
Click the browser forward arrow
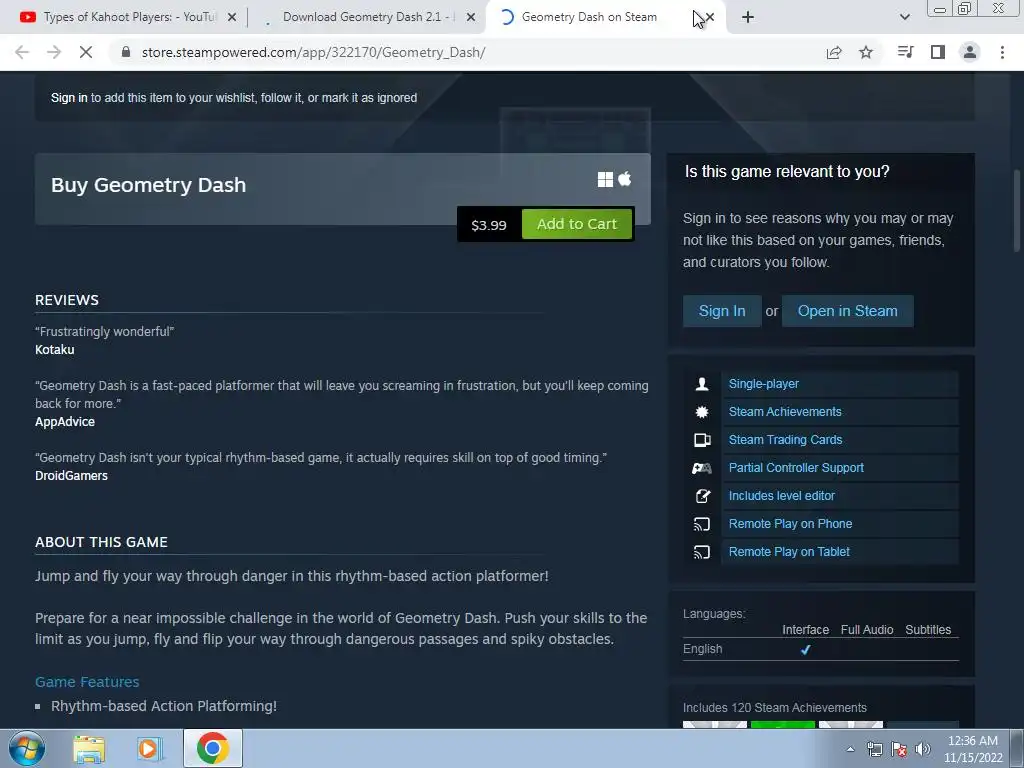[54, 52]
